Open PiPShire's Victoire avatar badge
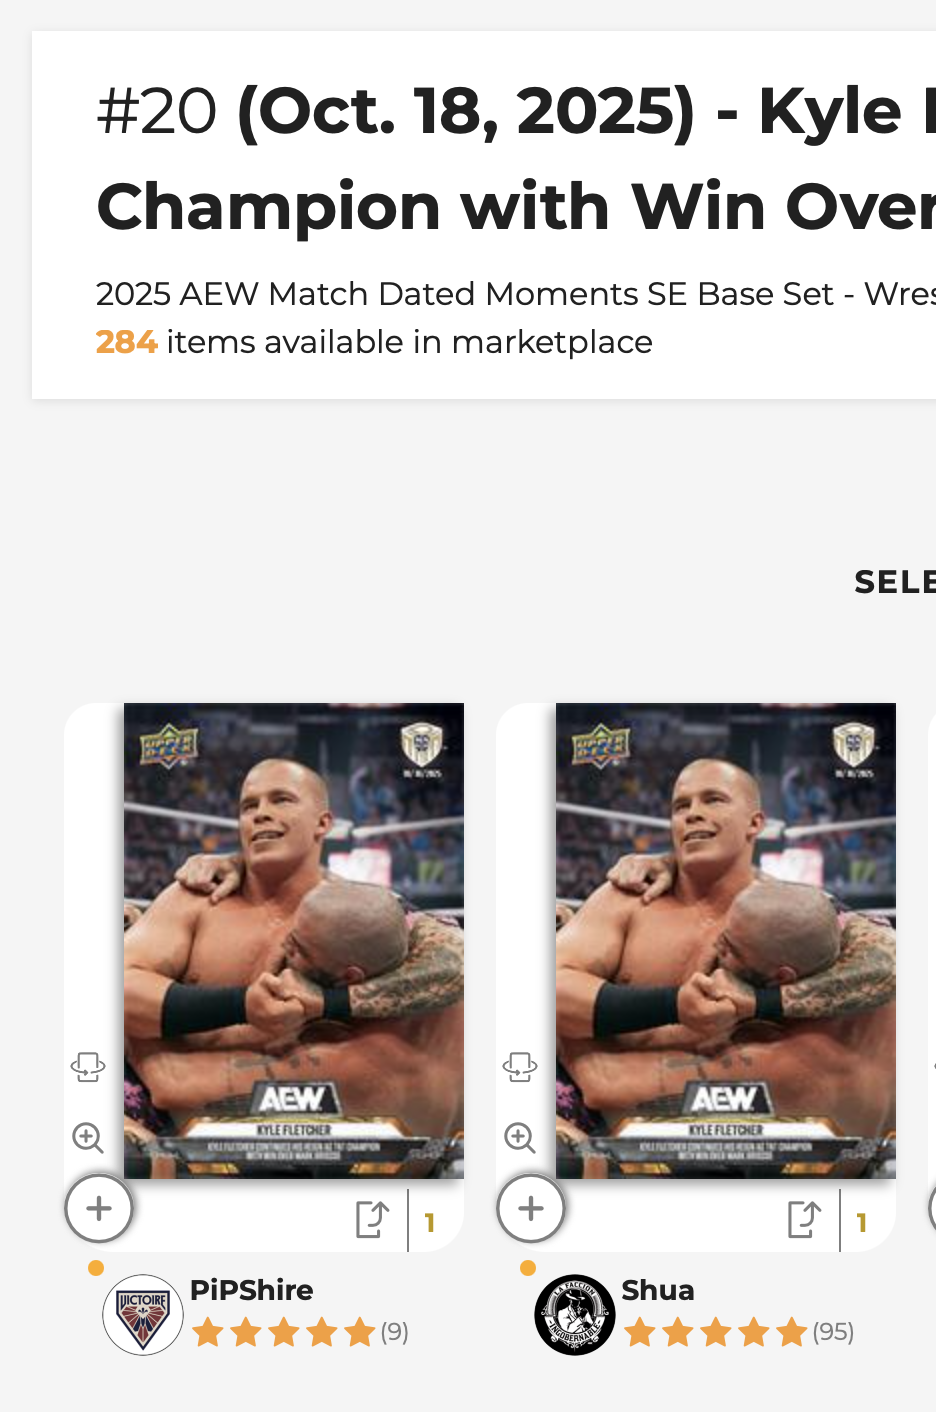The width and height of the screenshot is (936, 1412). tap(143, 1314)
